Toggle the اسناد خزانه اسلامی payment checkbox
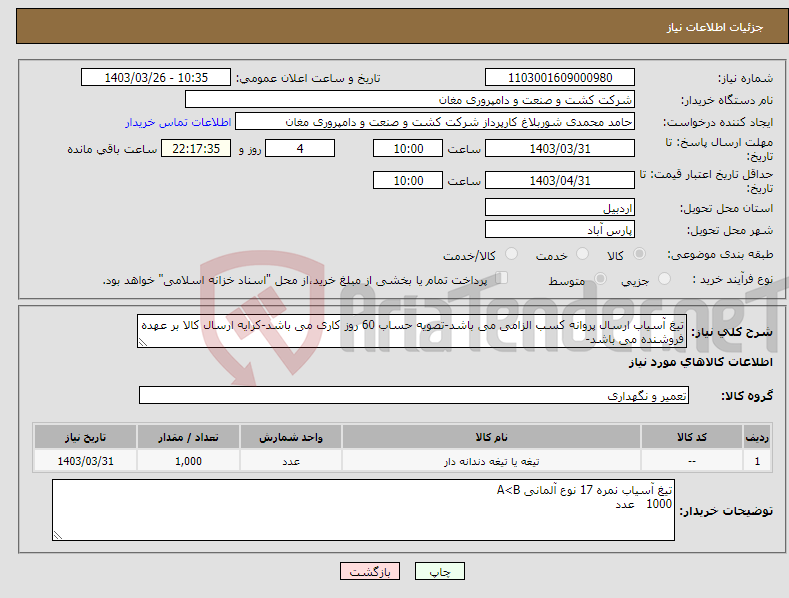Viewport: 789px width, 598px height. (x=501, y=278)
